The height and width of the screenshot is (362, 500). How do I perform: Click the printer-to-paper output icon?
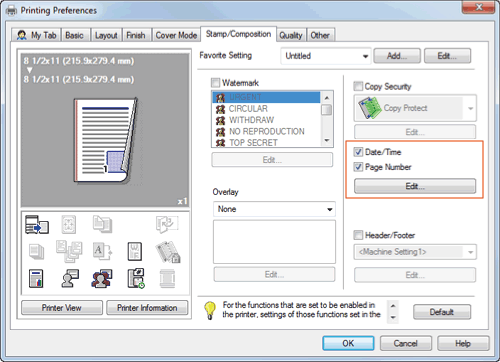coord(37,224)
